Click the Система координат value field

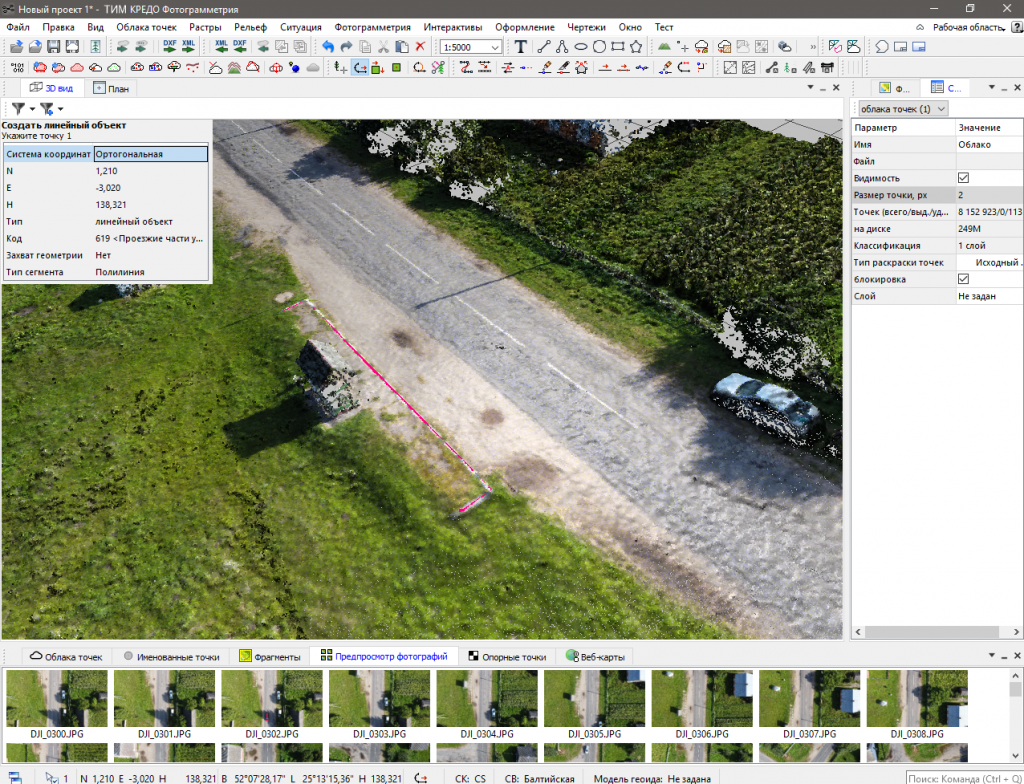pyautogui.click(x=150, y=154)
